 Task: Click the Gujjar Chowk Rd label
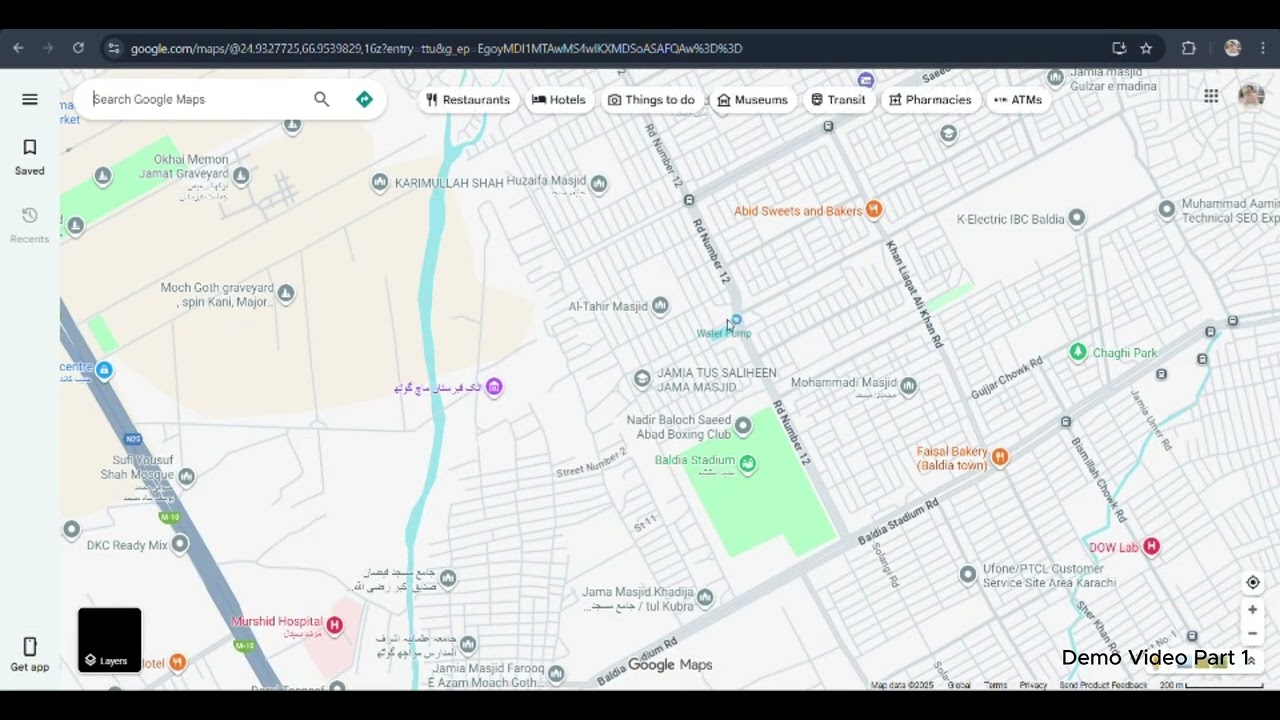pyautogui.click(x=1007, y=377)
